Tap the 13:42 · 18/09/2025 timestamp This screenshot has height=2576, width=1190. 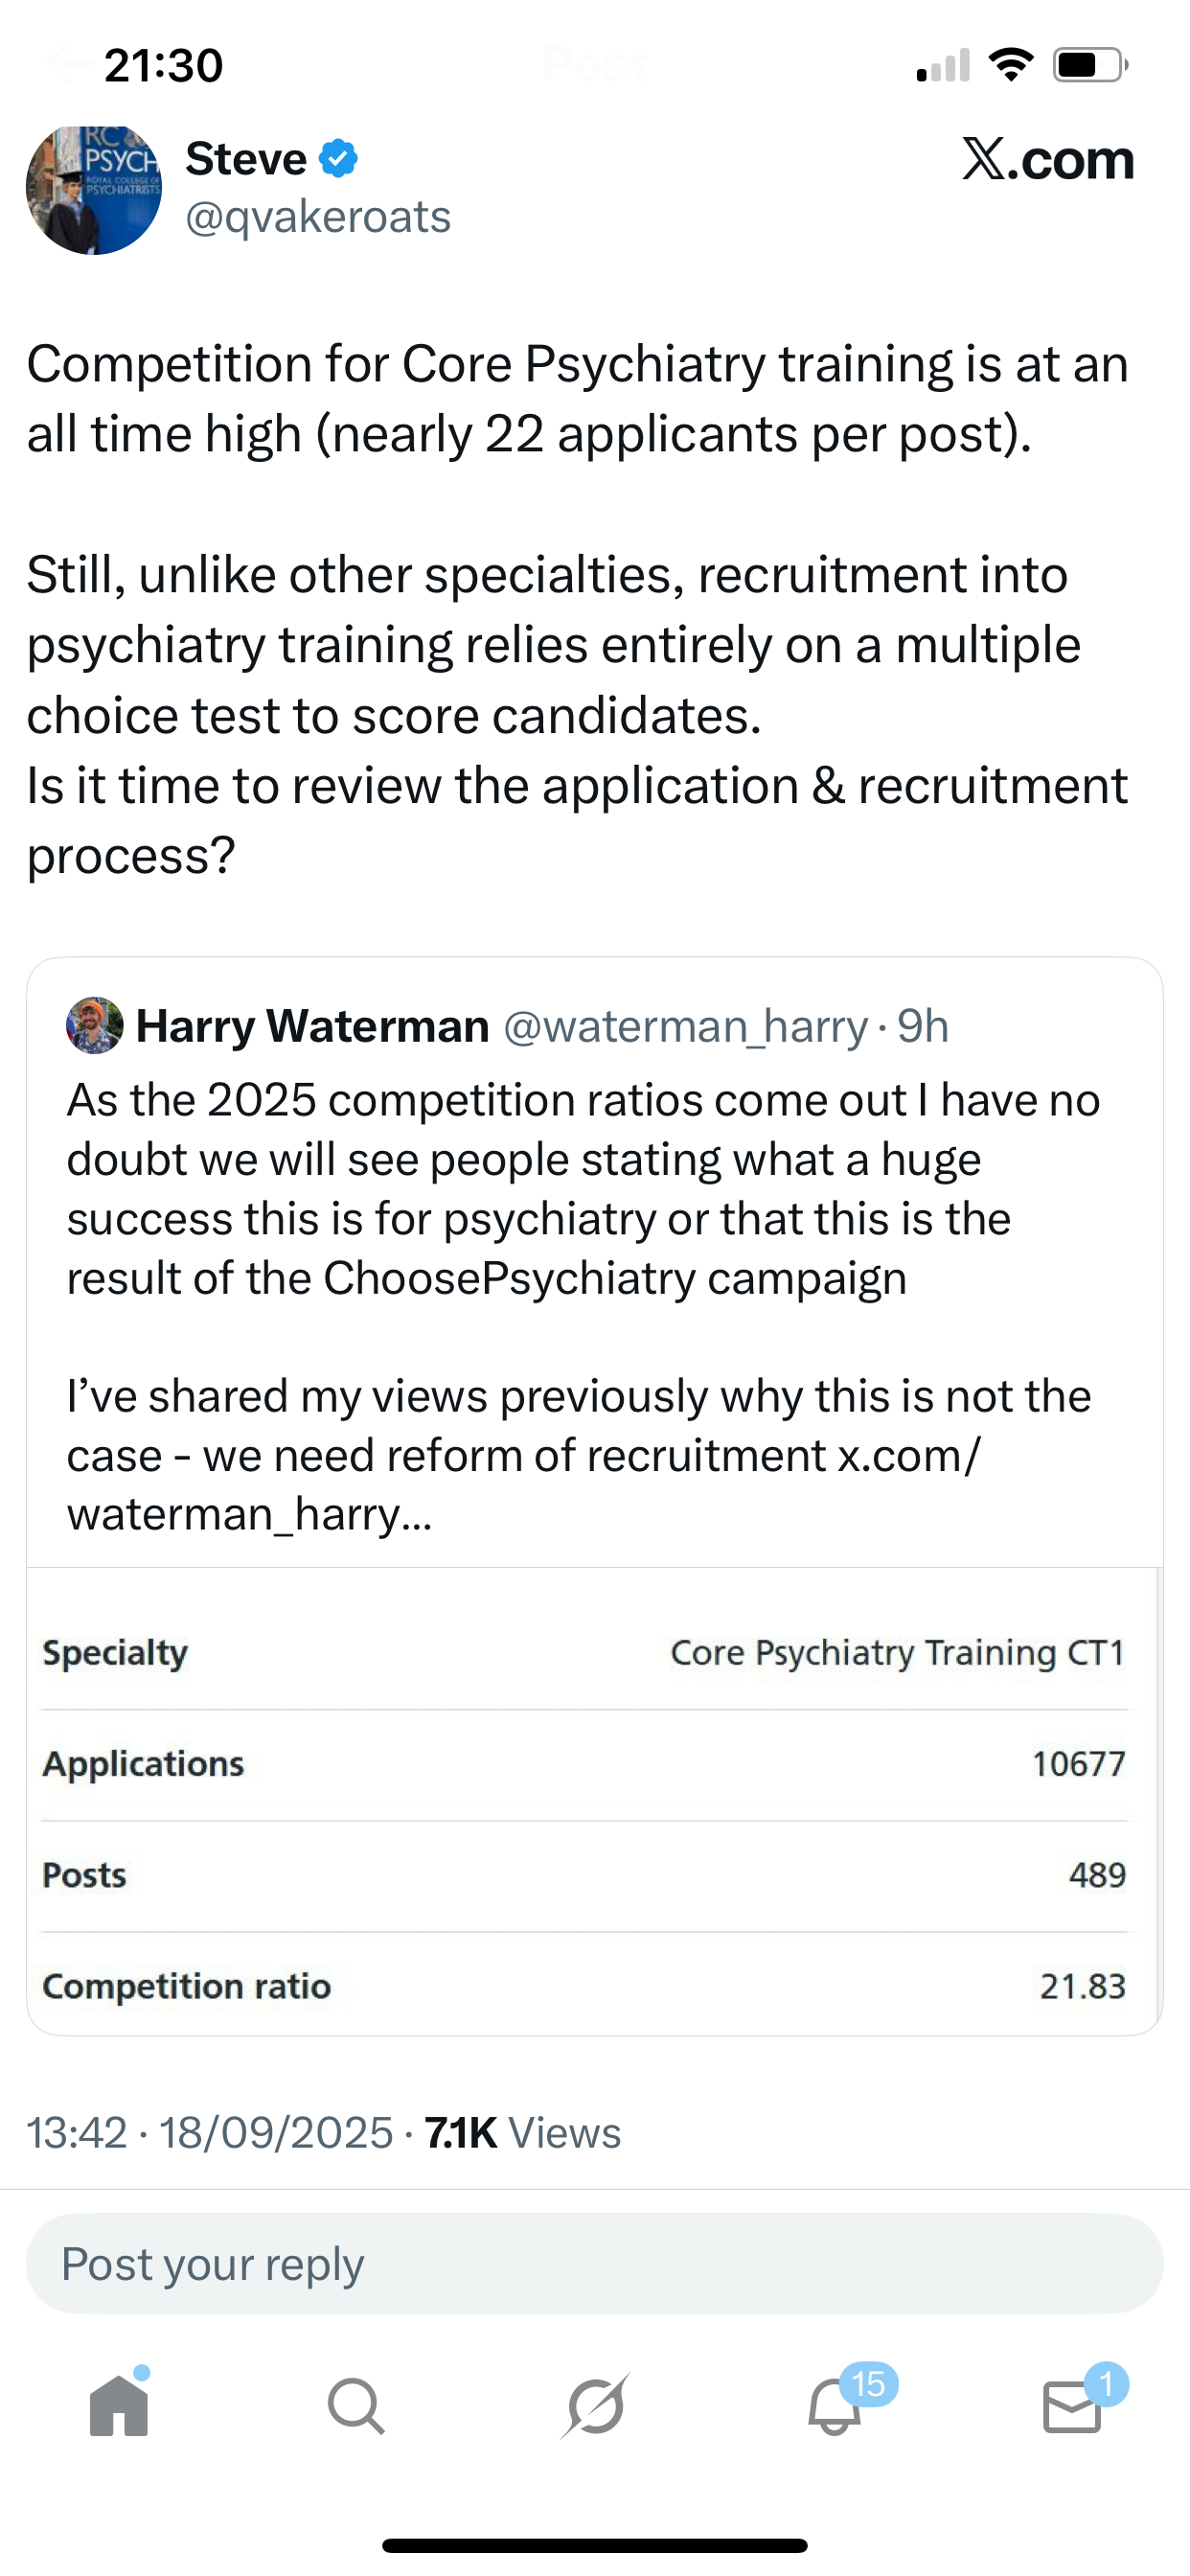click(x=210, y=2133)
